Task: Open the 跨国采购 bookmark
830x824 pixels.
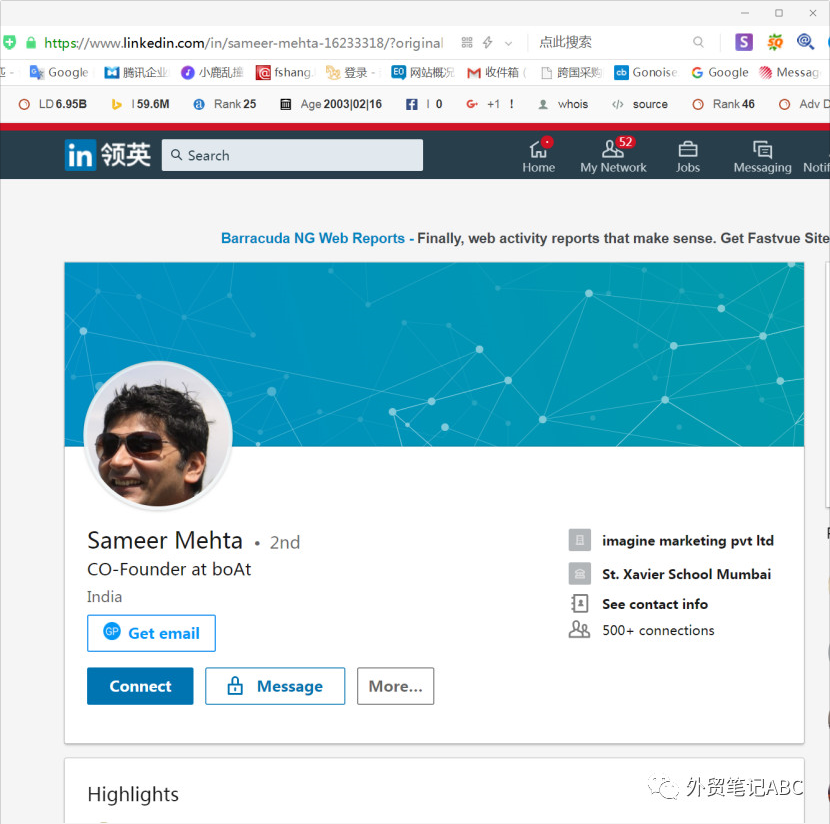Action: tap(572, 73)
